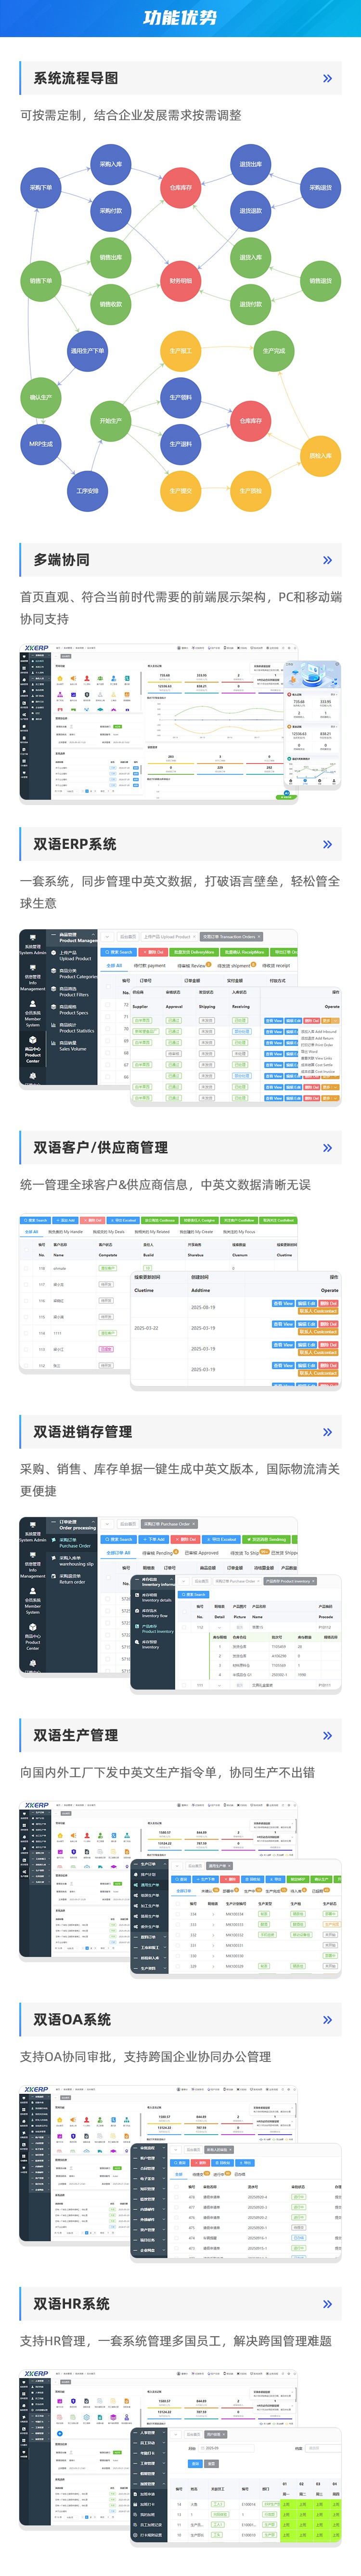The height and width of the screenshot is (2576, 361).
Task: Switch to the 全部 All filter tab
Action: point(115,965)
